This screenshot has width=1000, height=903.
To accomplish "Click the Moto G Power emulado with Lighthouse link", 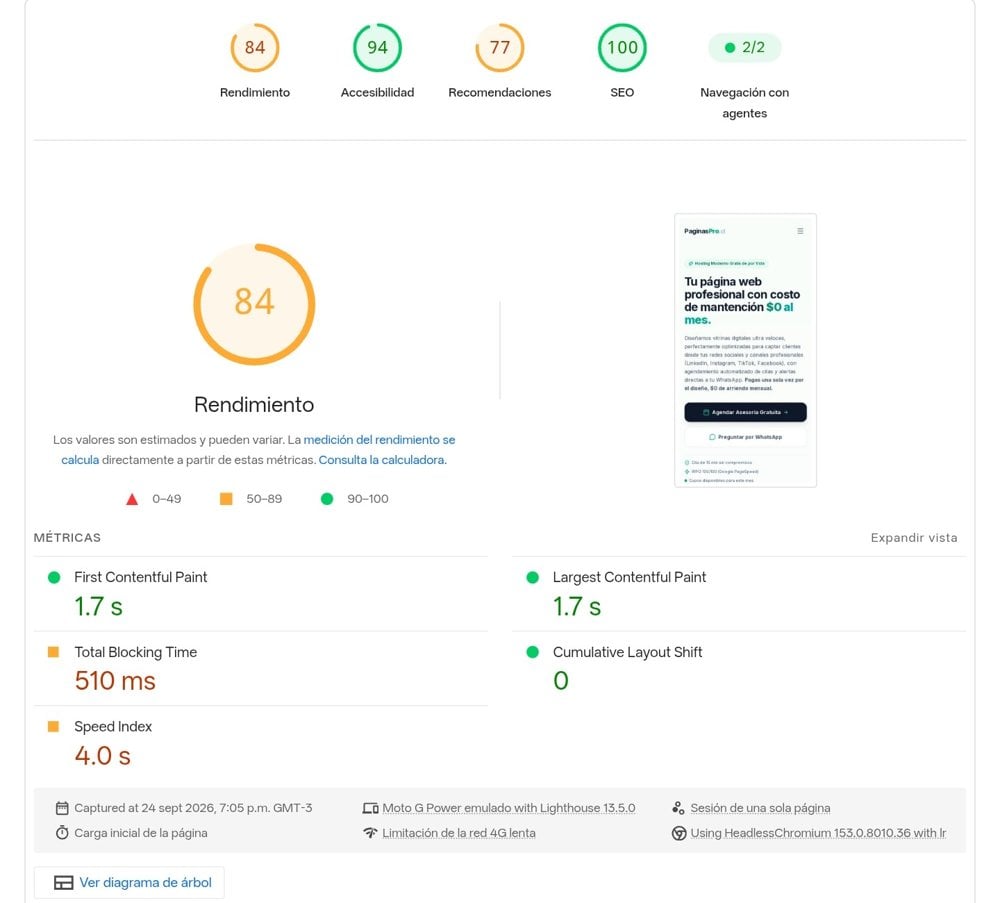I will point(509,808).
